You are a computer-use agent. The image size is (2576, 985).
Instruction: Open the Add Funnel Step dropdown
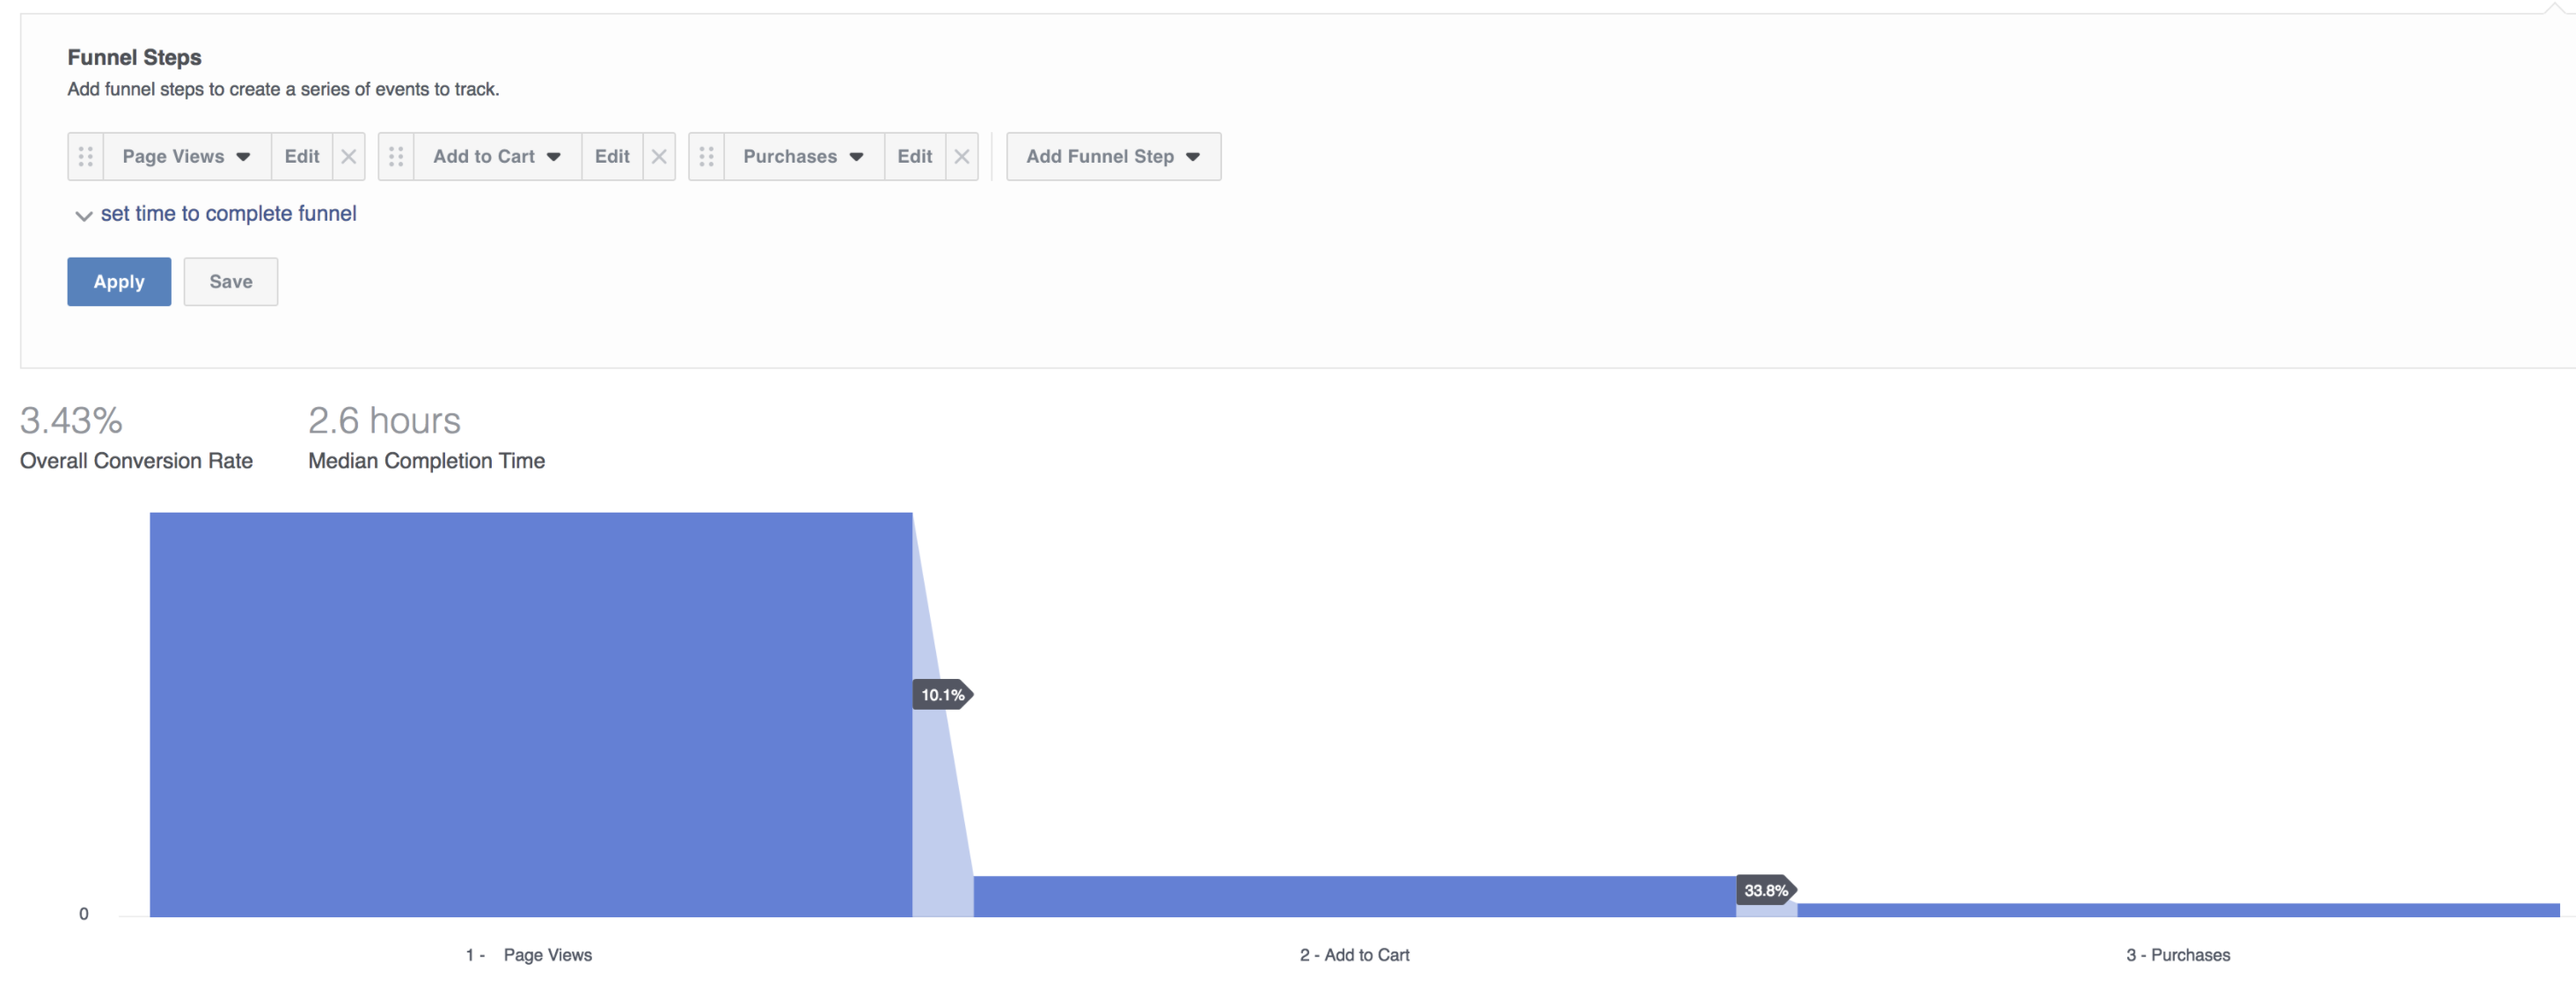coord(1113,157)
